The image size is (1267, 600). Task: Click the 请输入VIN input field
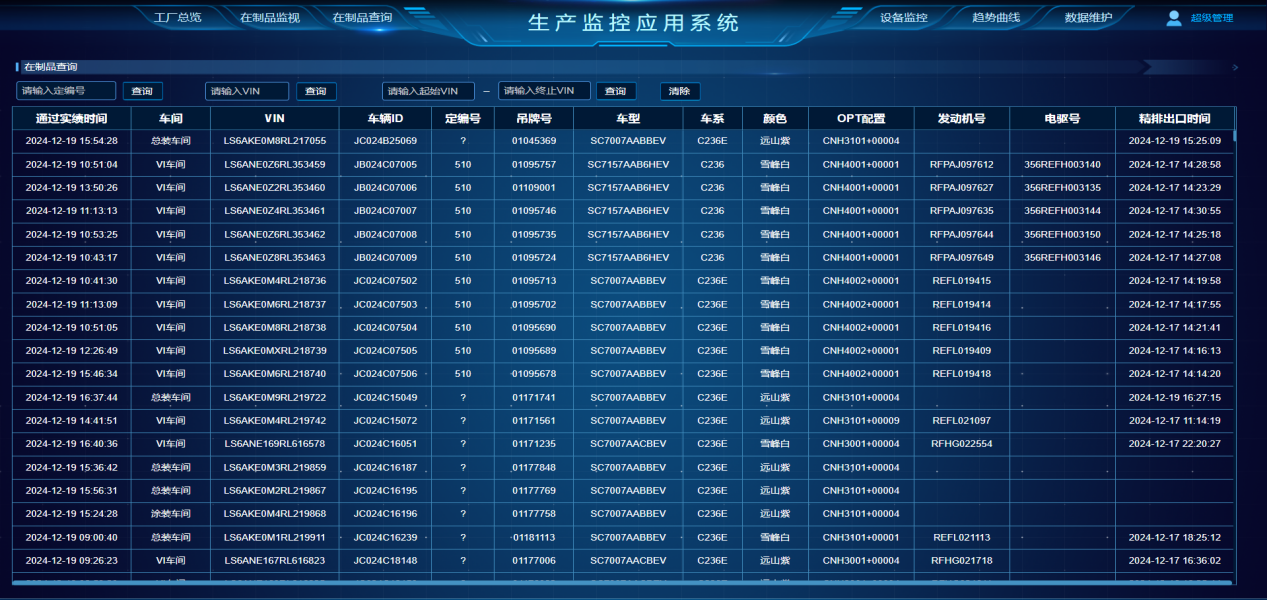point(247,91)
